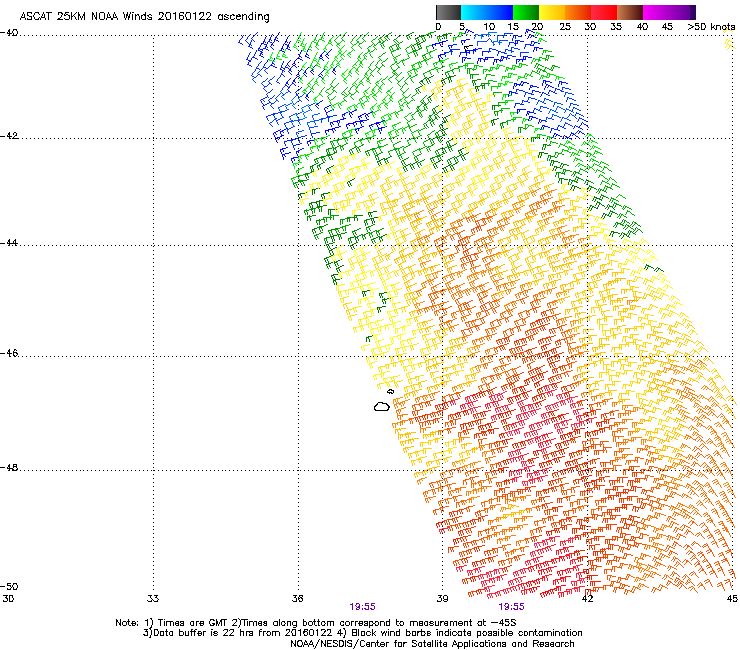Click the legend tick label '35'

pos(617,26)
